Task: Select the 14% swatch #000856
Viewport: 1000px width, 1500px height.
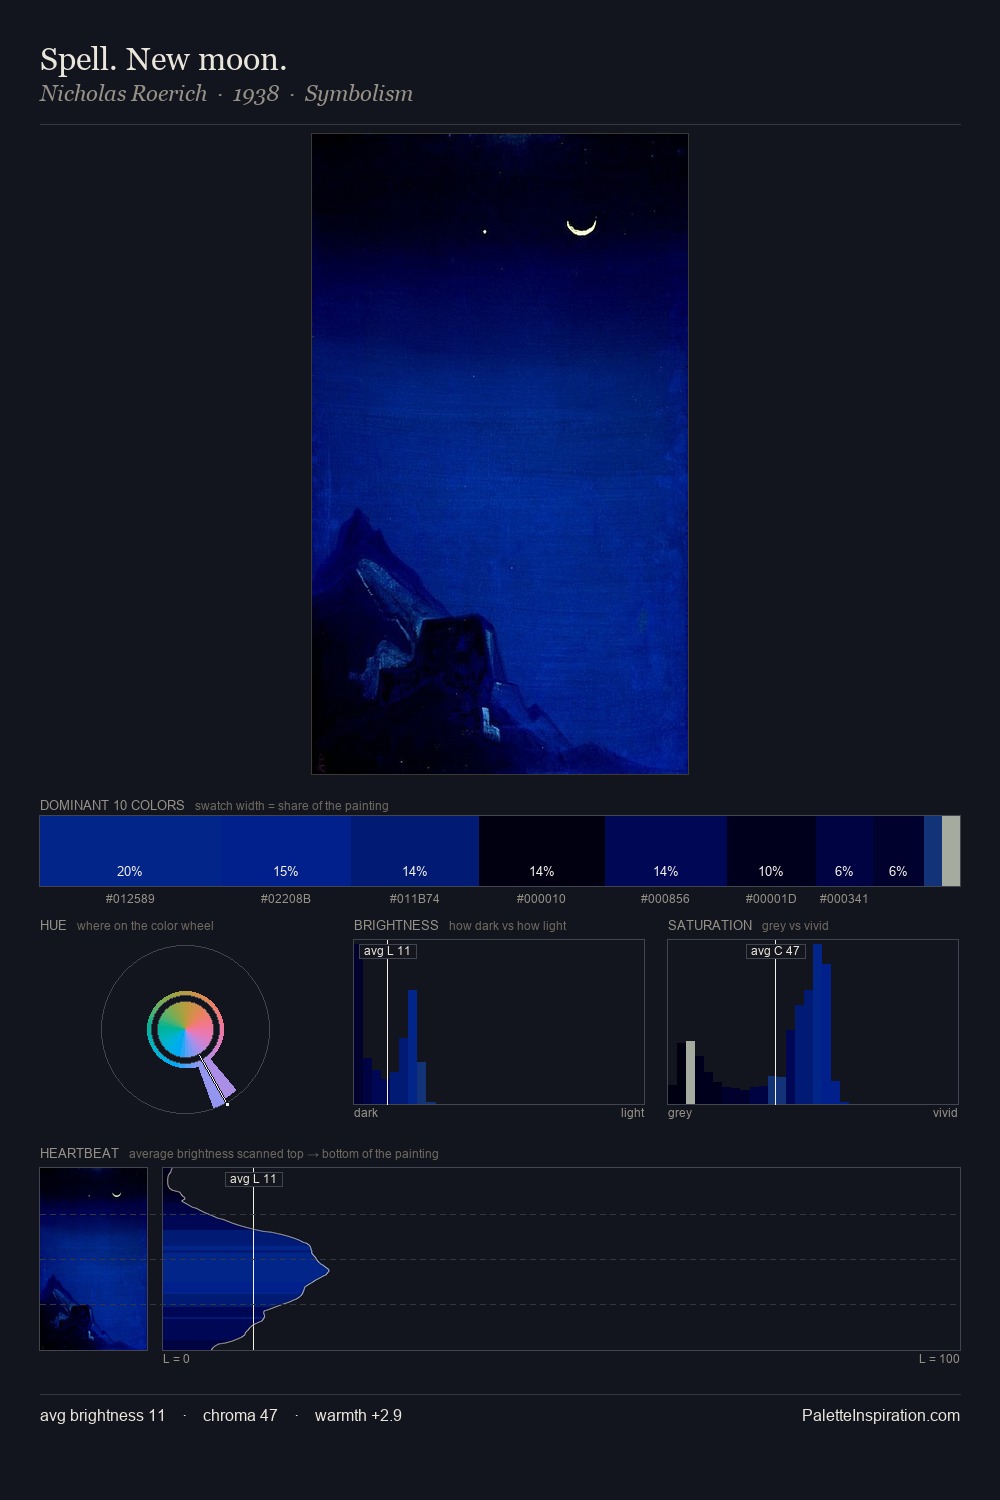Action: click(666, 851)
